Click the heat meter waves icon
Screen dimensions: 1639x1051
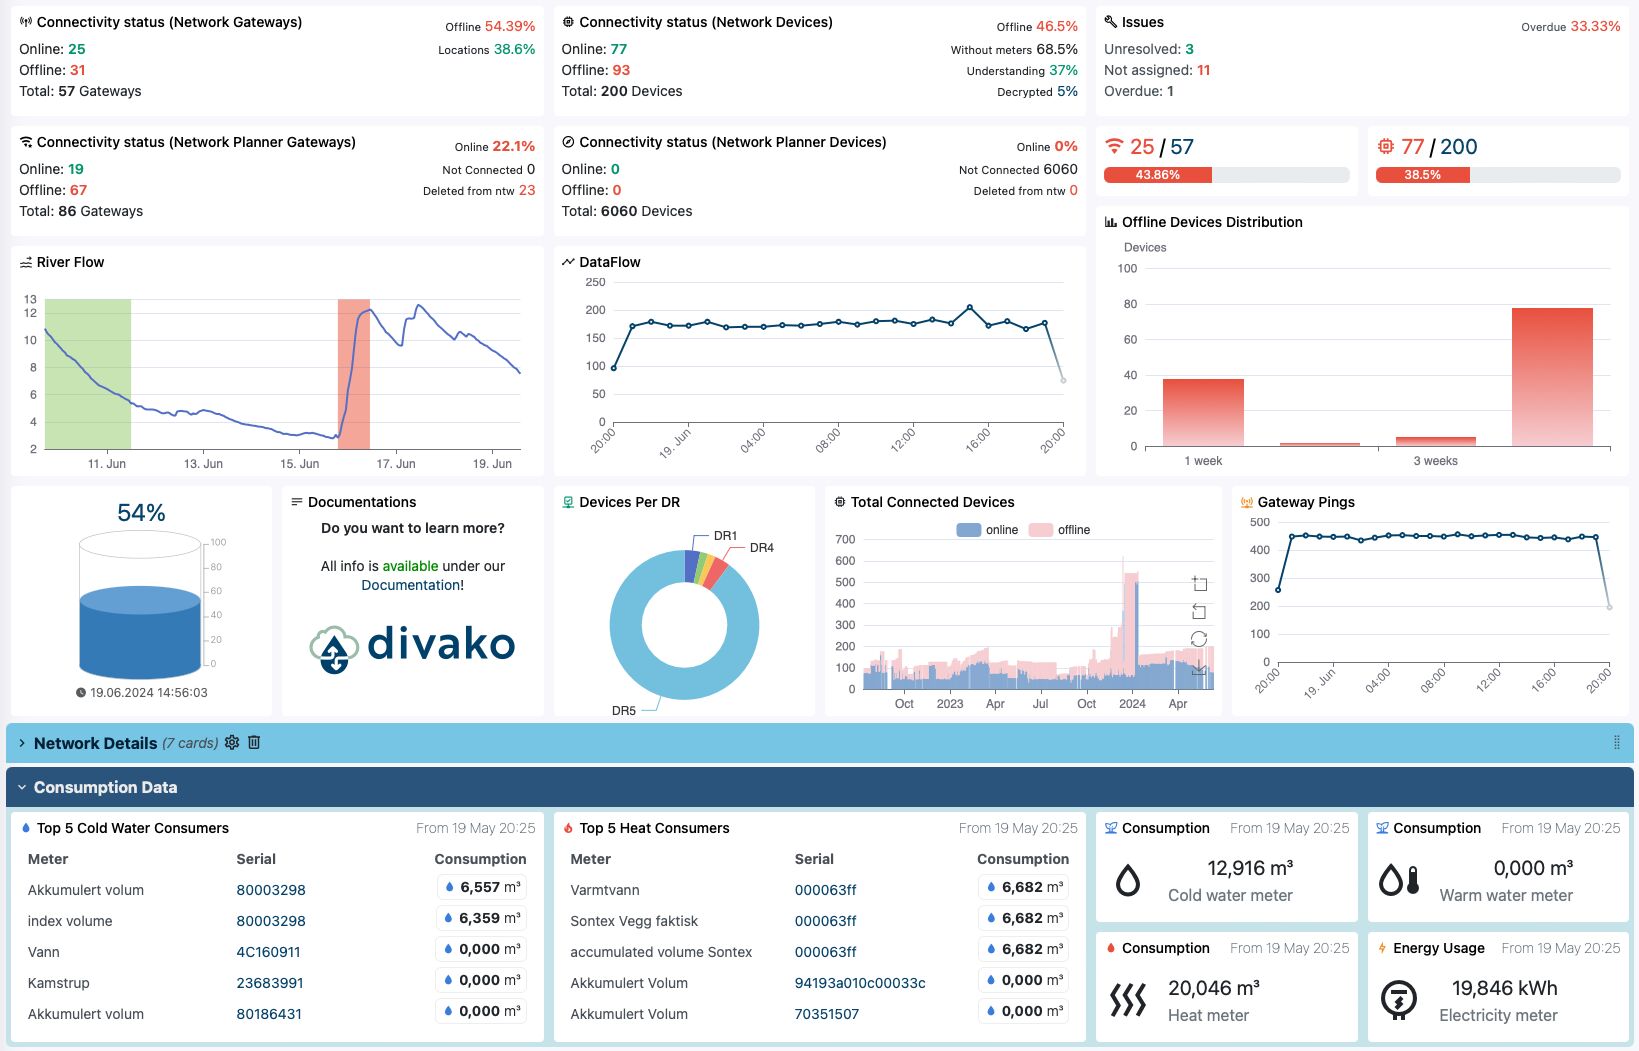pyautogui.click(x=1128, y=999)
